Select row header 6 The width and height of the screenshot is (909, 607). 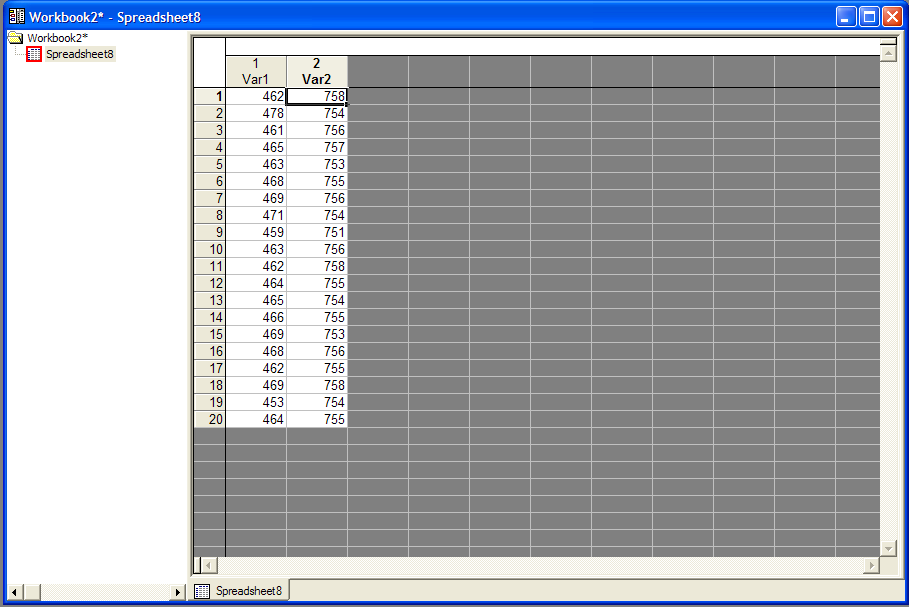[x=209, y=181]
